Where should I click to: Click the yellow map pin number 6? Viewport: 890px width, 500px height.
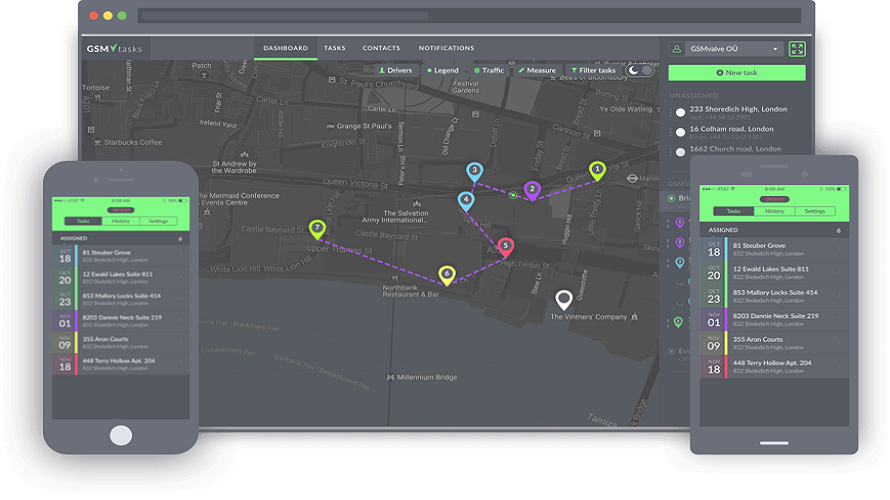447,274
